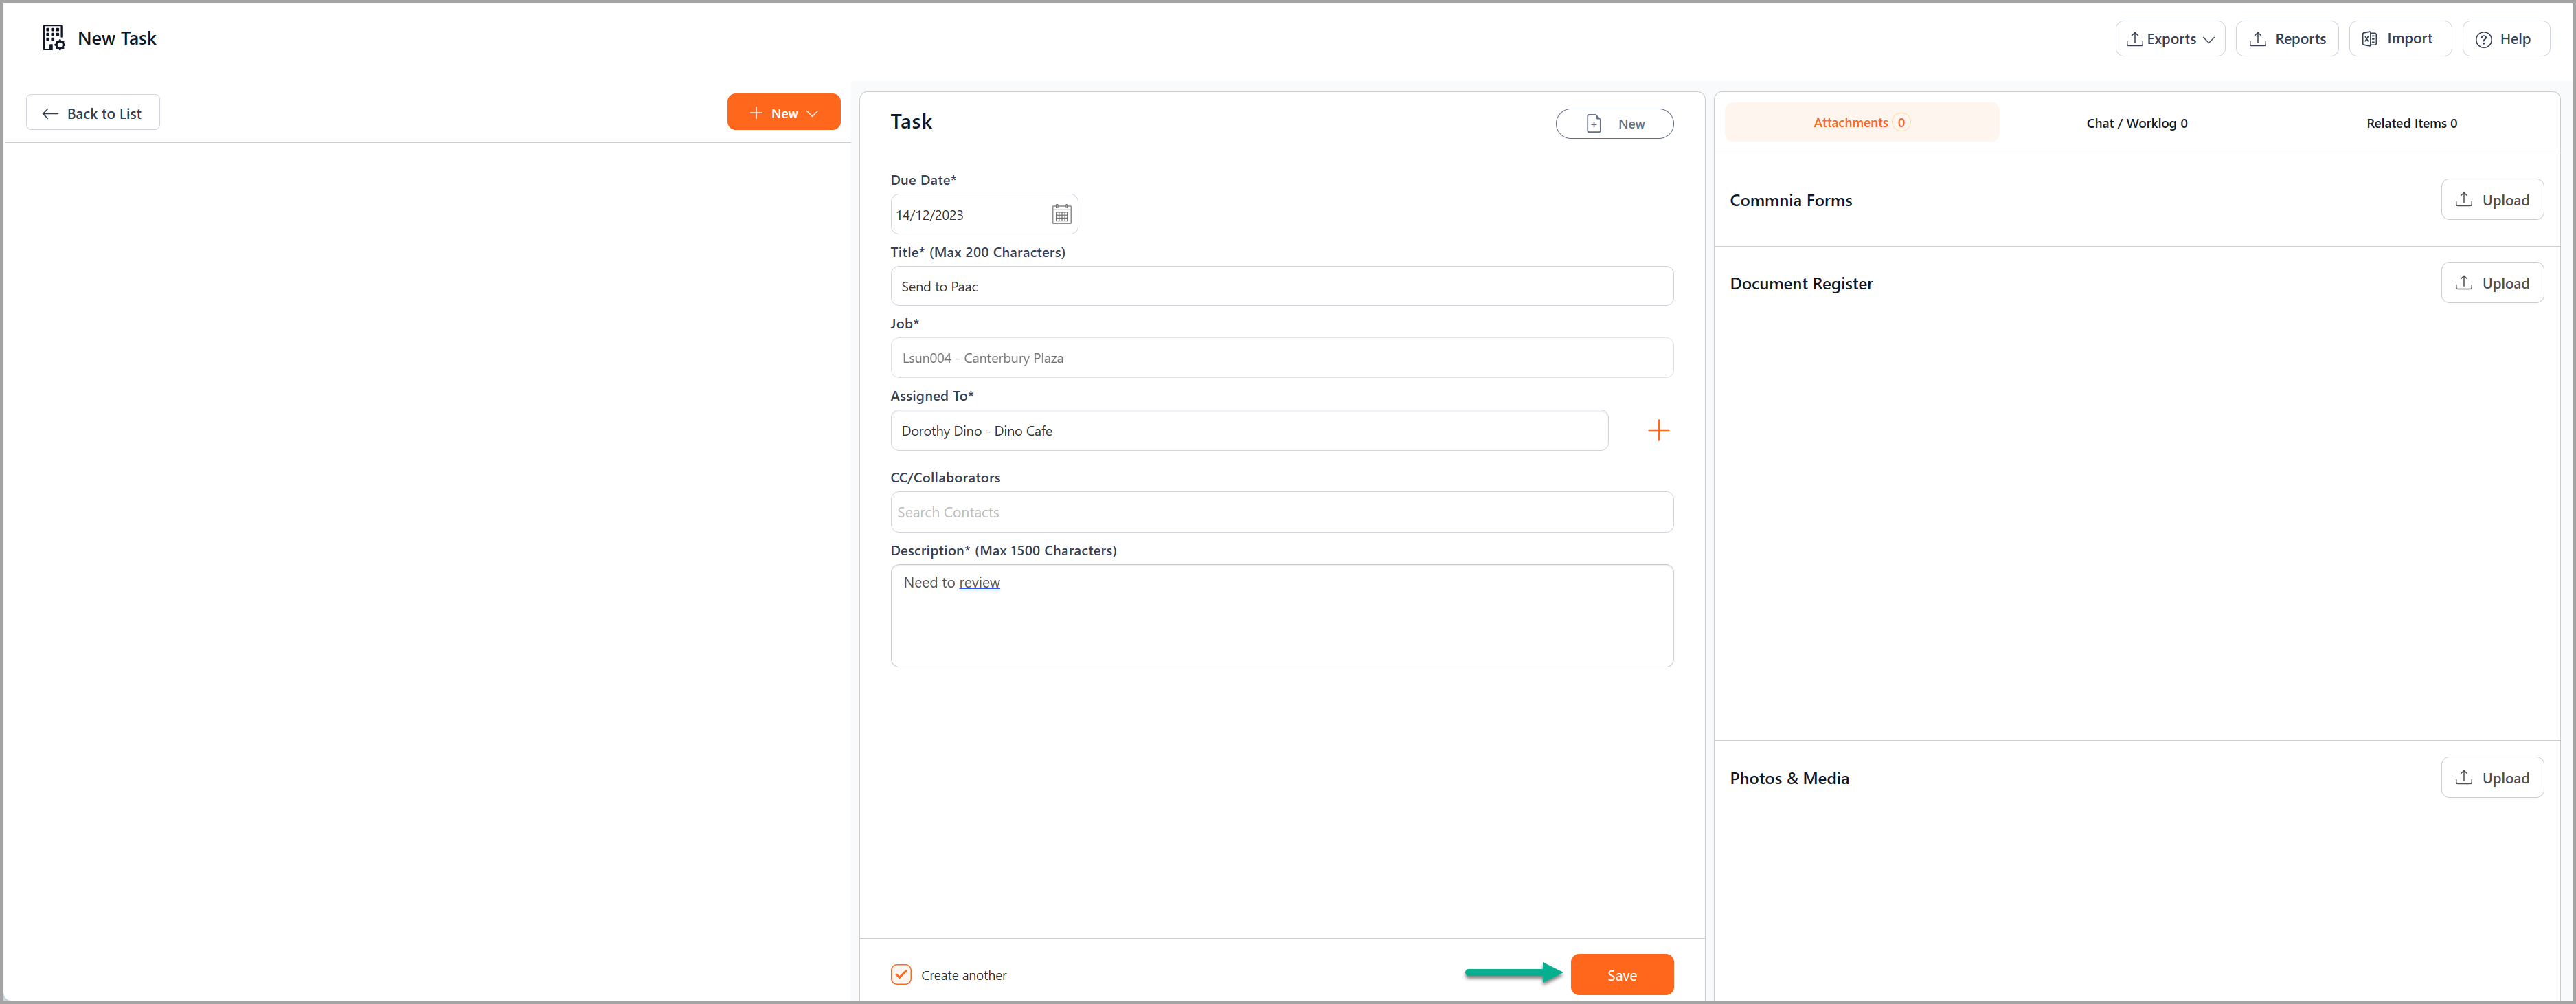Click the Reports upload icon
Screen dimensions: 2576x1004
2258,39
